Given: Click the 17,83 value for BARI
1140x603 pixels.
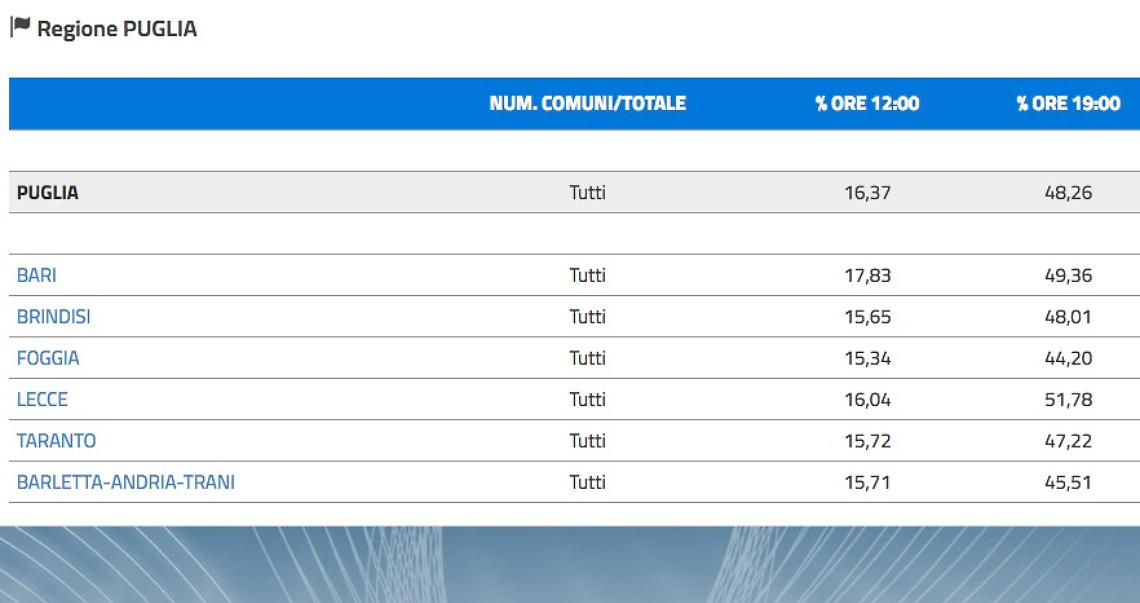Looking at the screenshot, I should point(867,275).
